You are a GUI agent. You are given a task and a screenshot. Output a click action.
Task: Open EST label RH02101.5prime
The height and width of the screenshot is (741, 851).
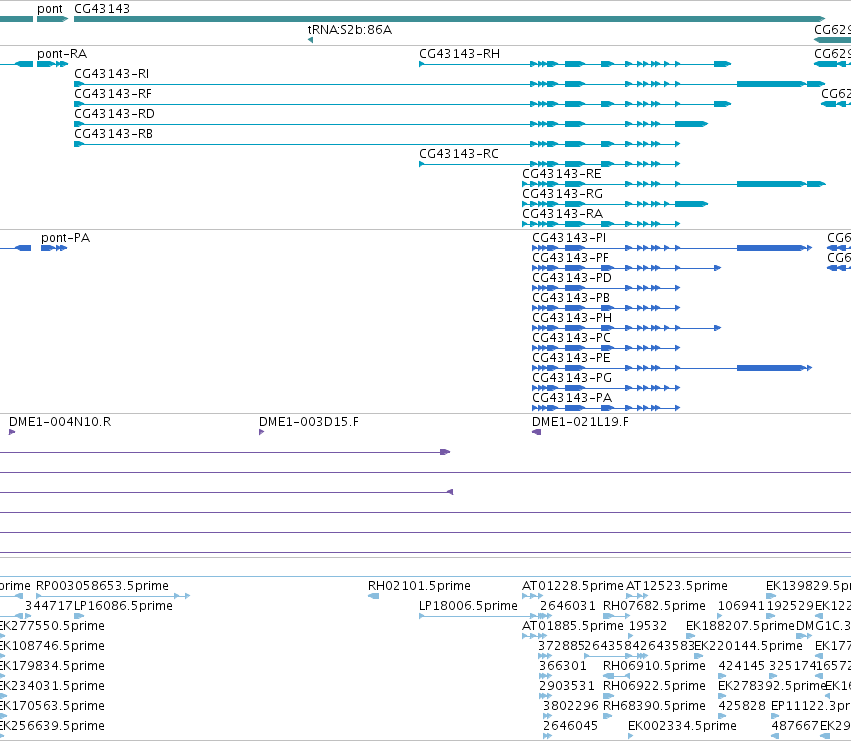pos(419,586)
